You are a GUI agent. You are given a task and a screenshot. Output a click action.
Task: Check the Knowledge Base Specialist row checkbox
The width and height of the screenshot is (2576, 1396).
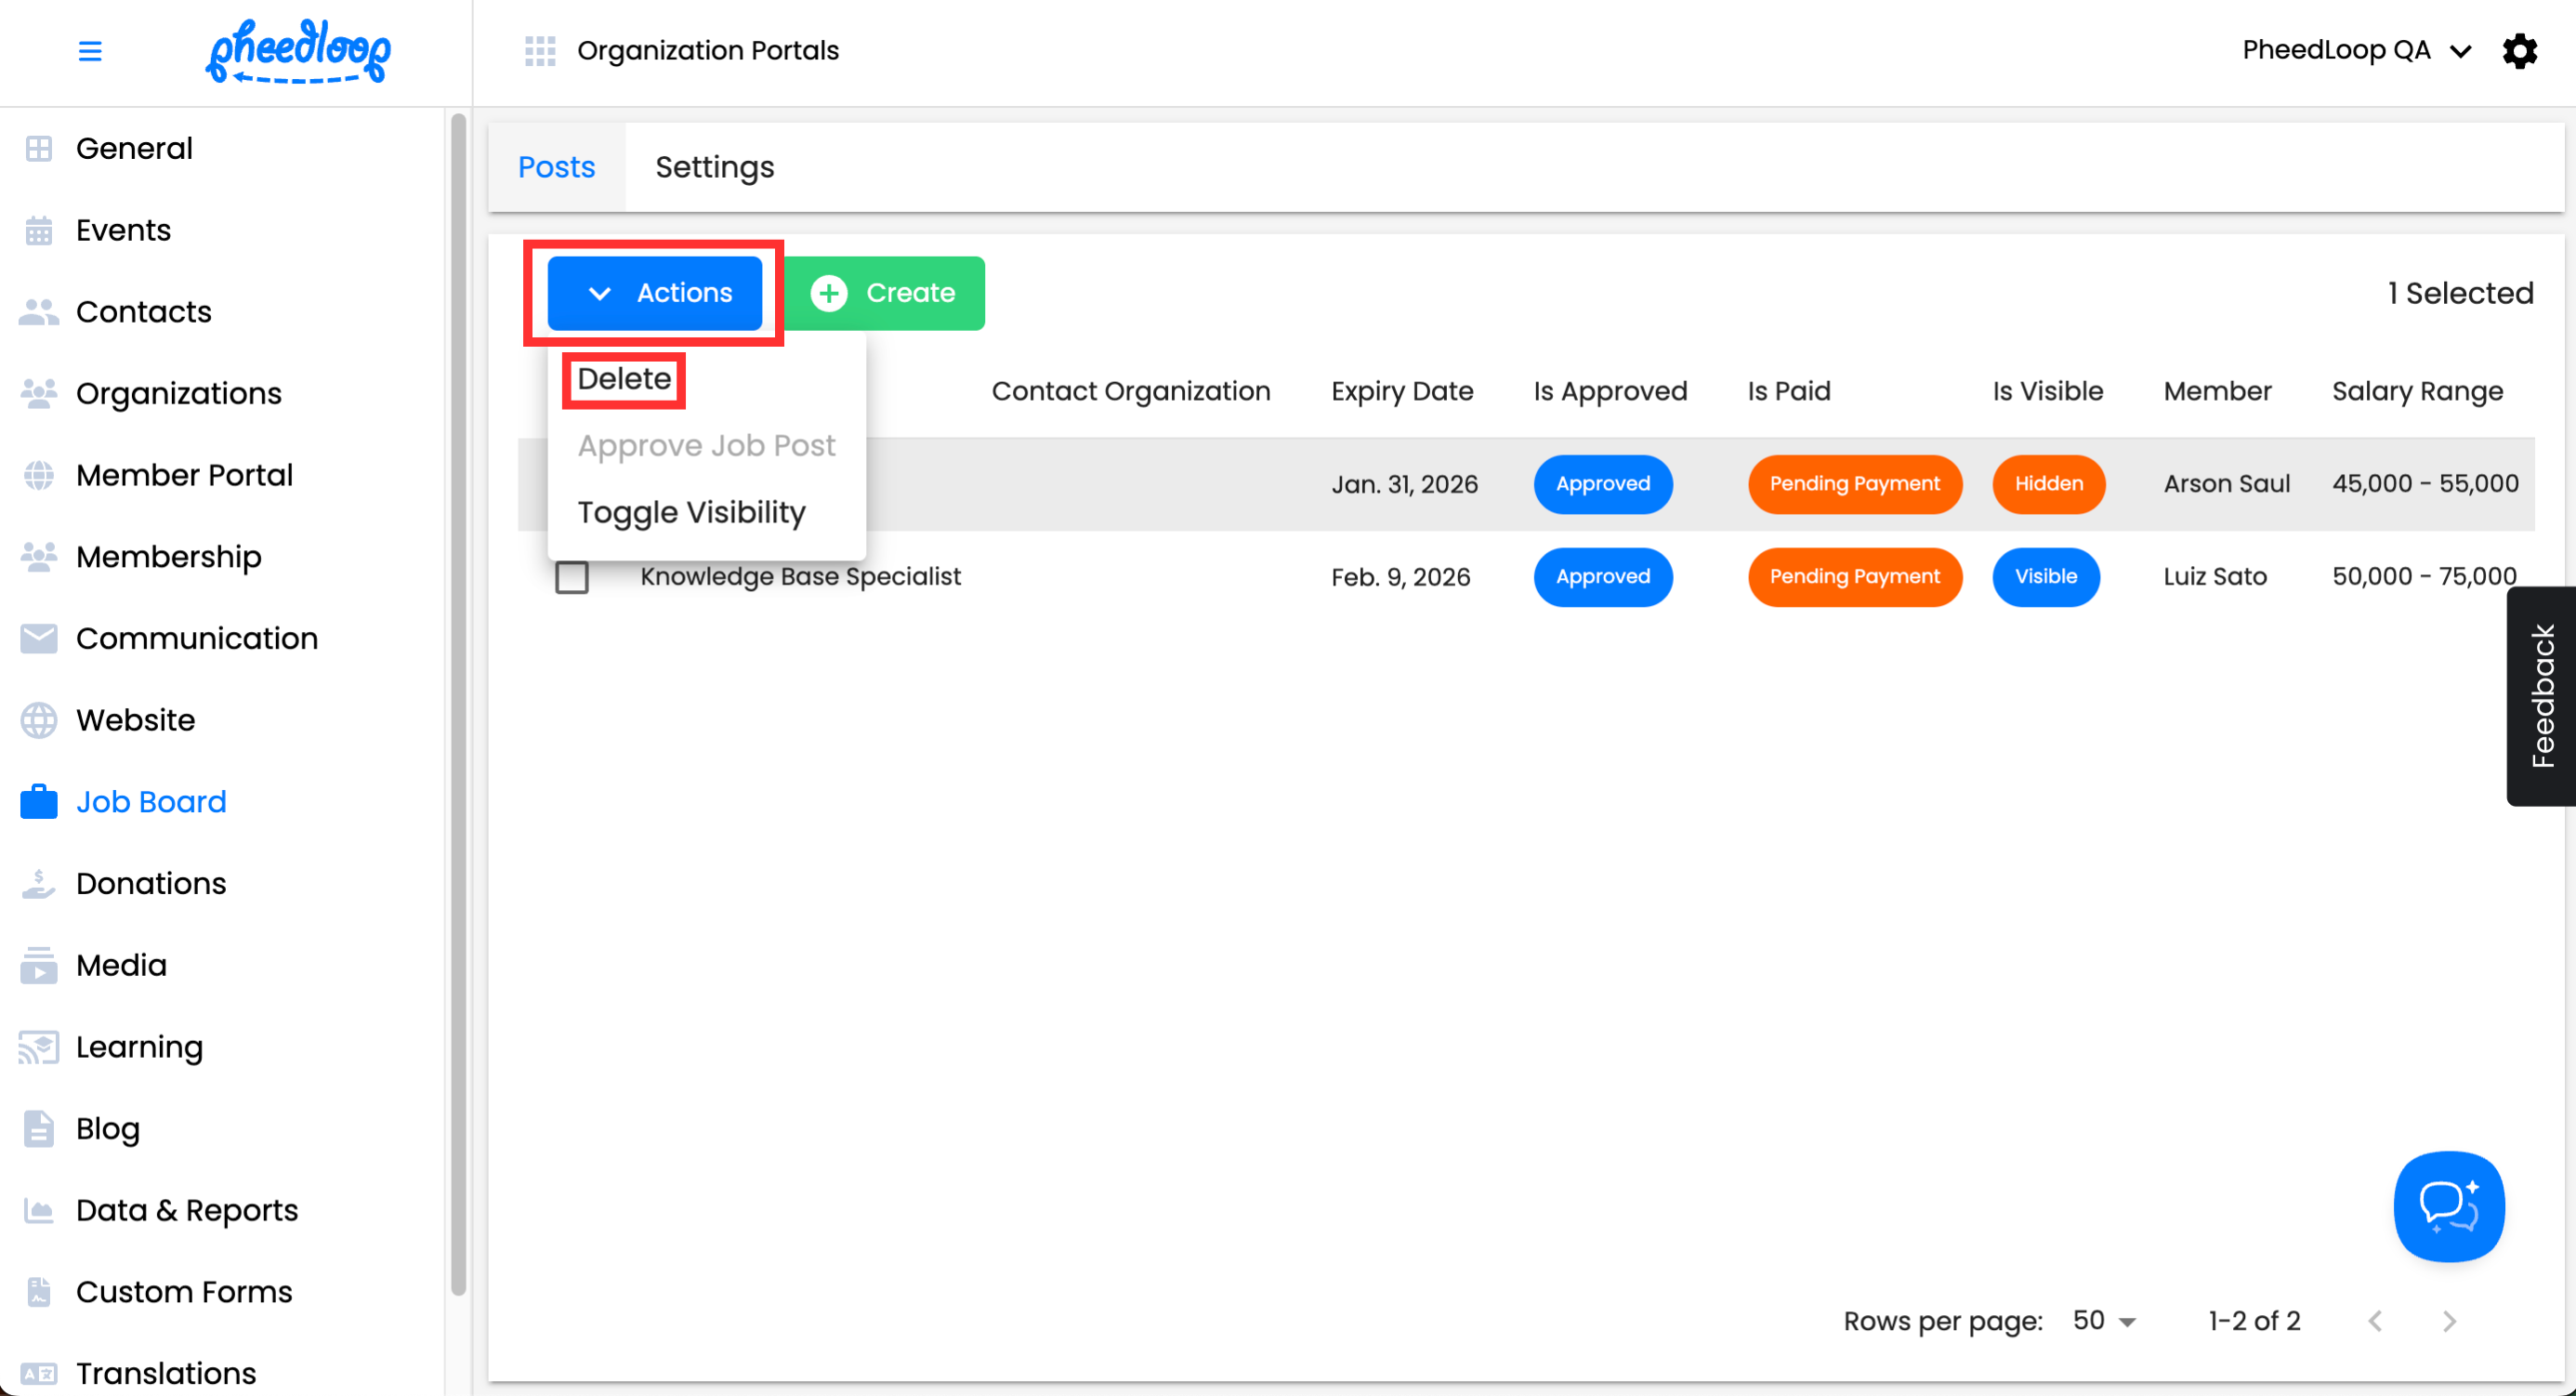coord(572,577)
